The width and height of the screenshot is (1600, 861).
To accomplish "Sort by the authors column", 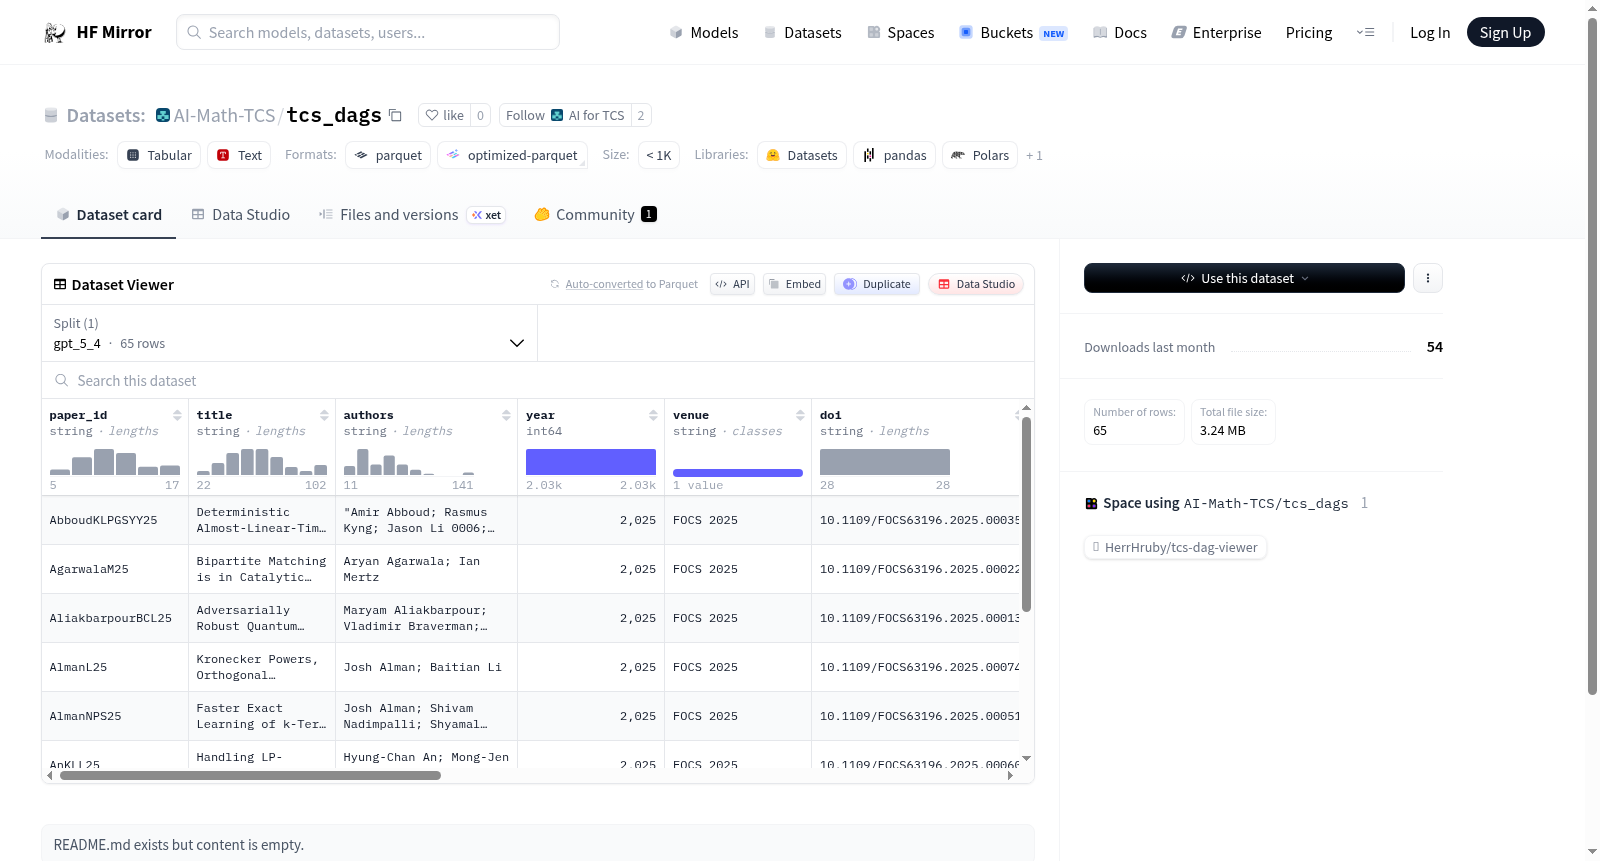I will 506,415.
